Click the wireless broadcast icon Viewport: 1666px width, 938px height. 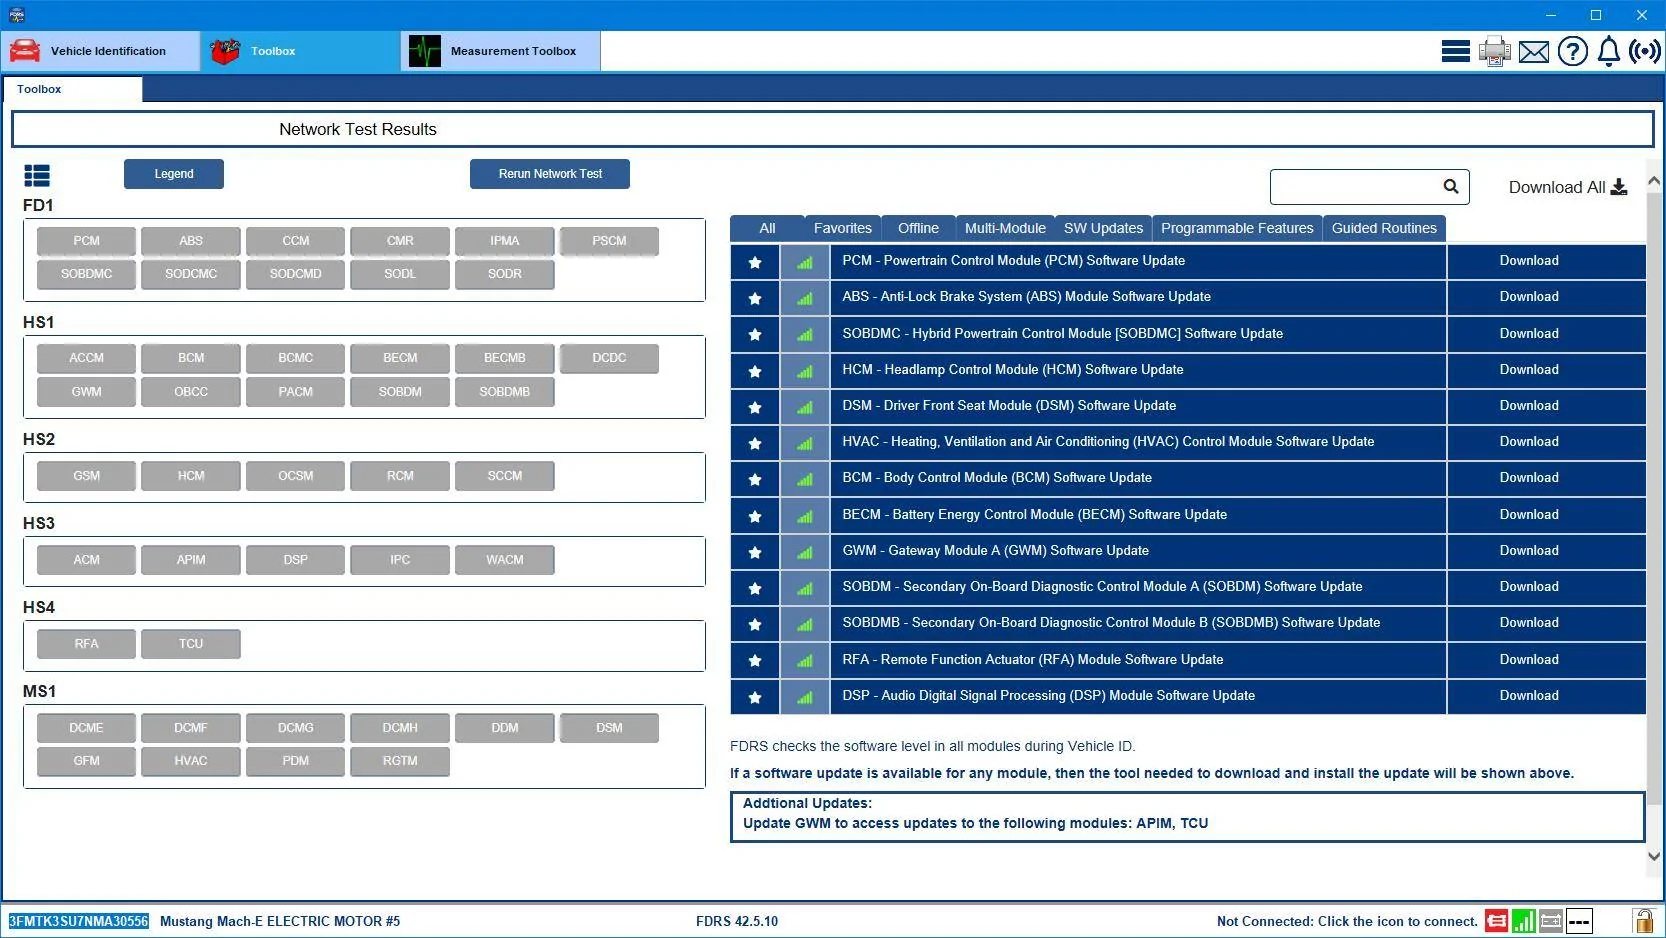click(x=1645, y=51)
